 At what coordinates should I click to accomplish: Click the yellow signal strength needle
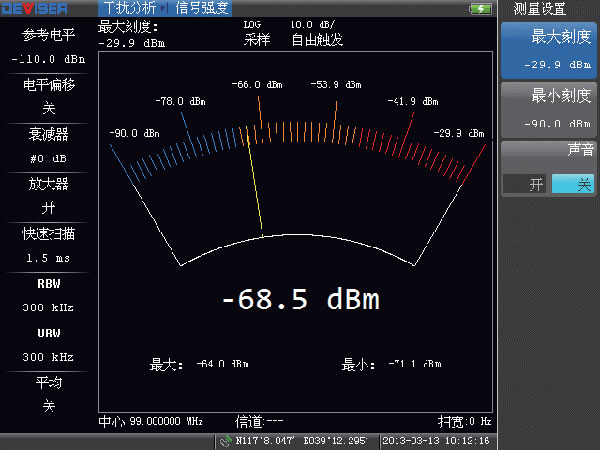255,190
